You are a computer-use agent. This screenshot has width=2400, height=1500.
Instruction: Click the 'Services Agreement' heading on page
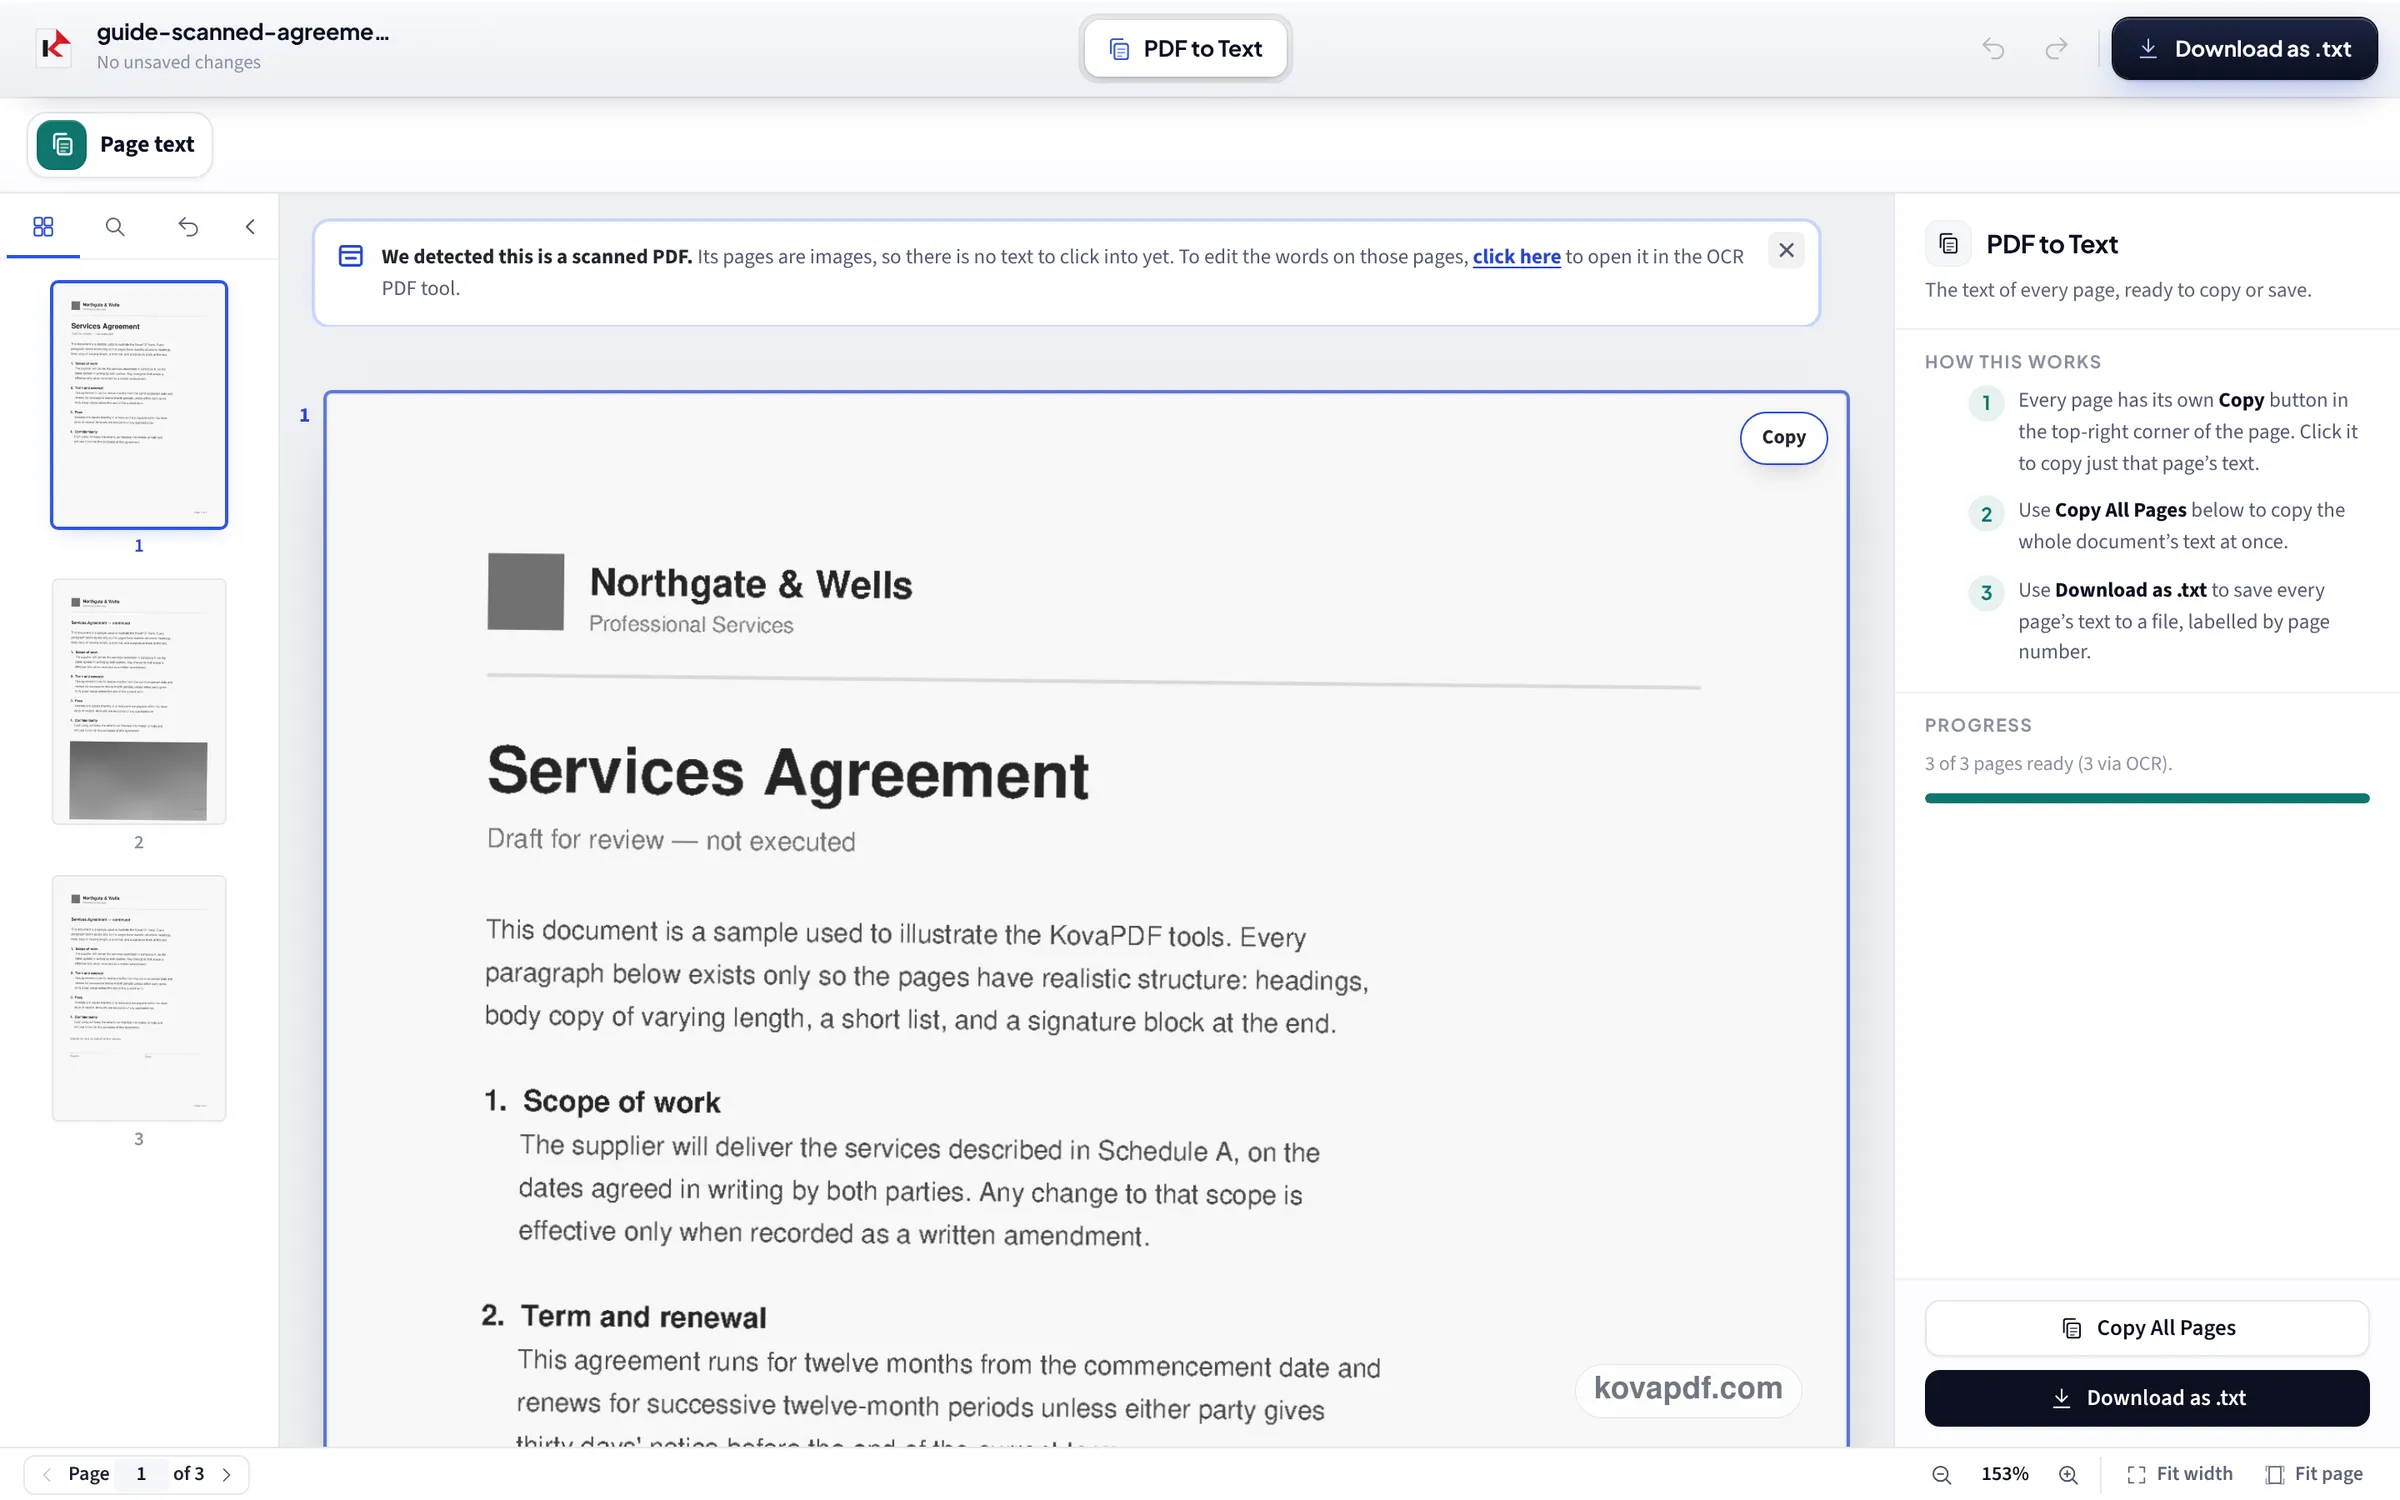787,773
